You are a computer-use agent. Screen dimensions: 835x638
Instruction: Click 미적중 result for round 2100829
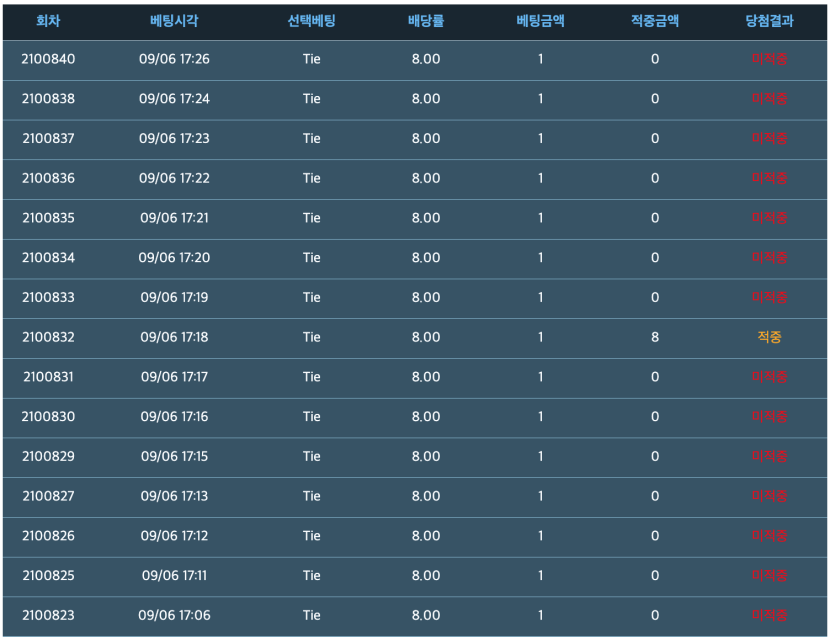pos(769,456)
